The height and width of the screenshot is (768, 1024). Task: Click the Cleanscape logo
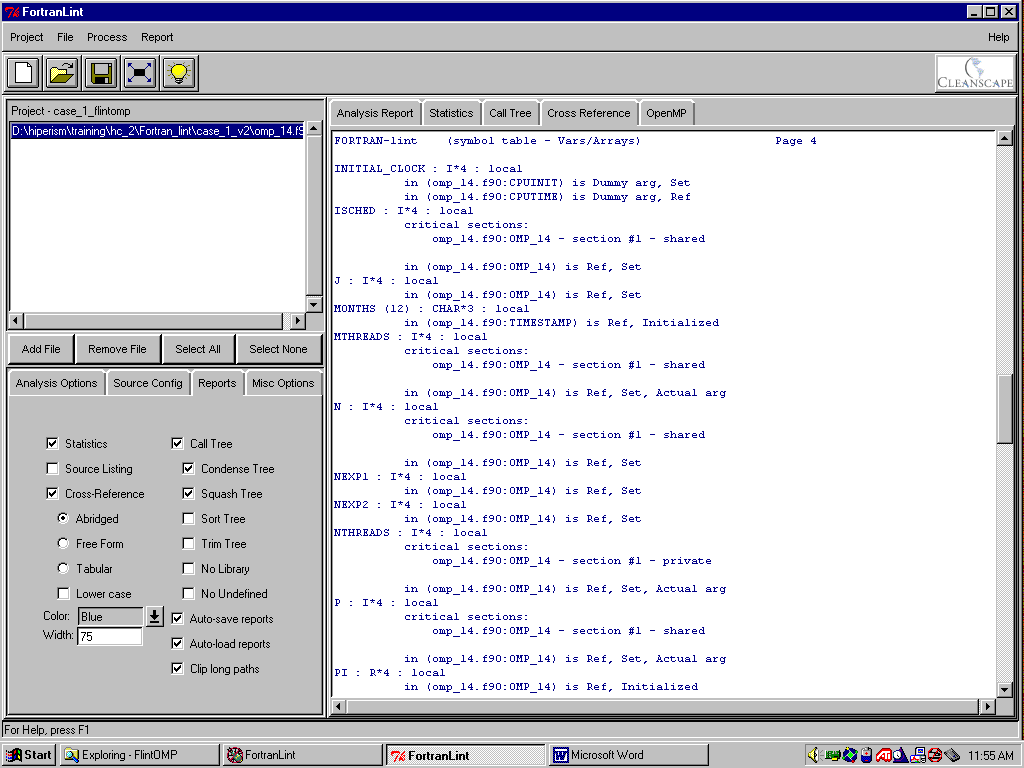click(x=975, y=73)
